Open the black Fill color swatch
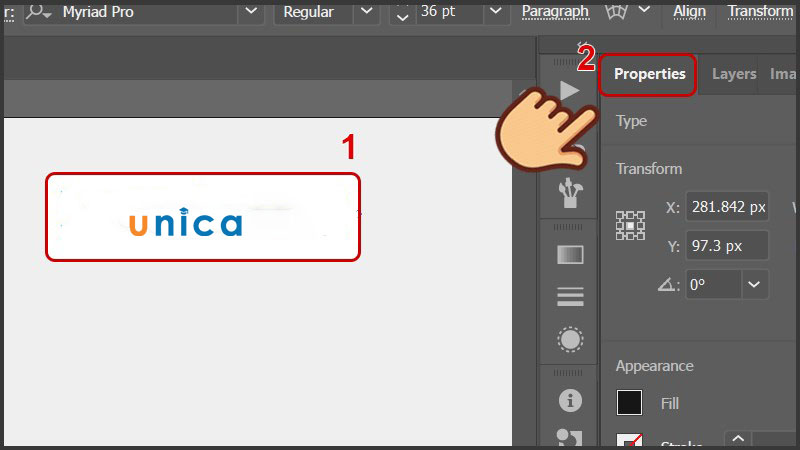The width and height of the screenshot is (800, 450). 629,403
